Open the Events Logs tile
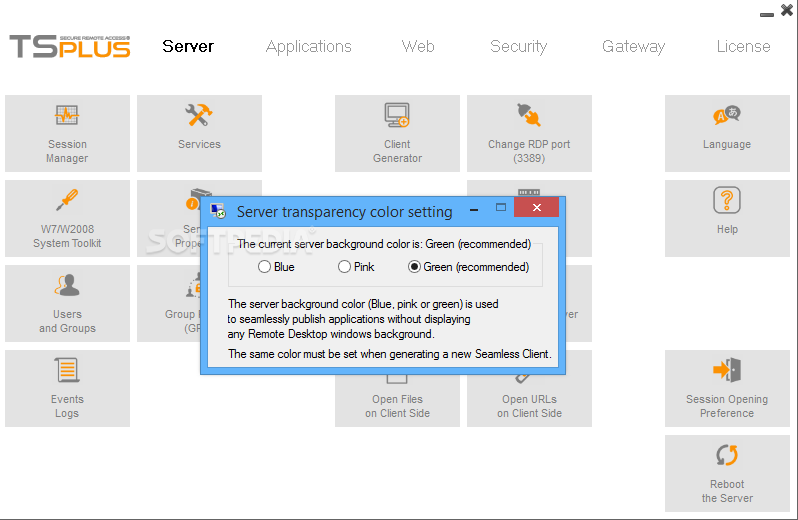This screenshot has height=520, width=798. pyautogui.click(x=67, y=388)
